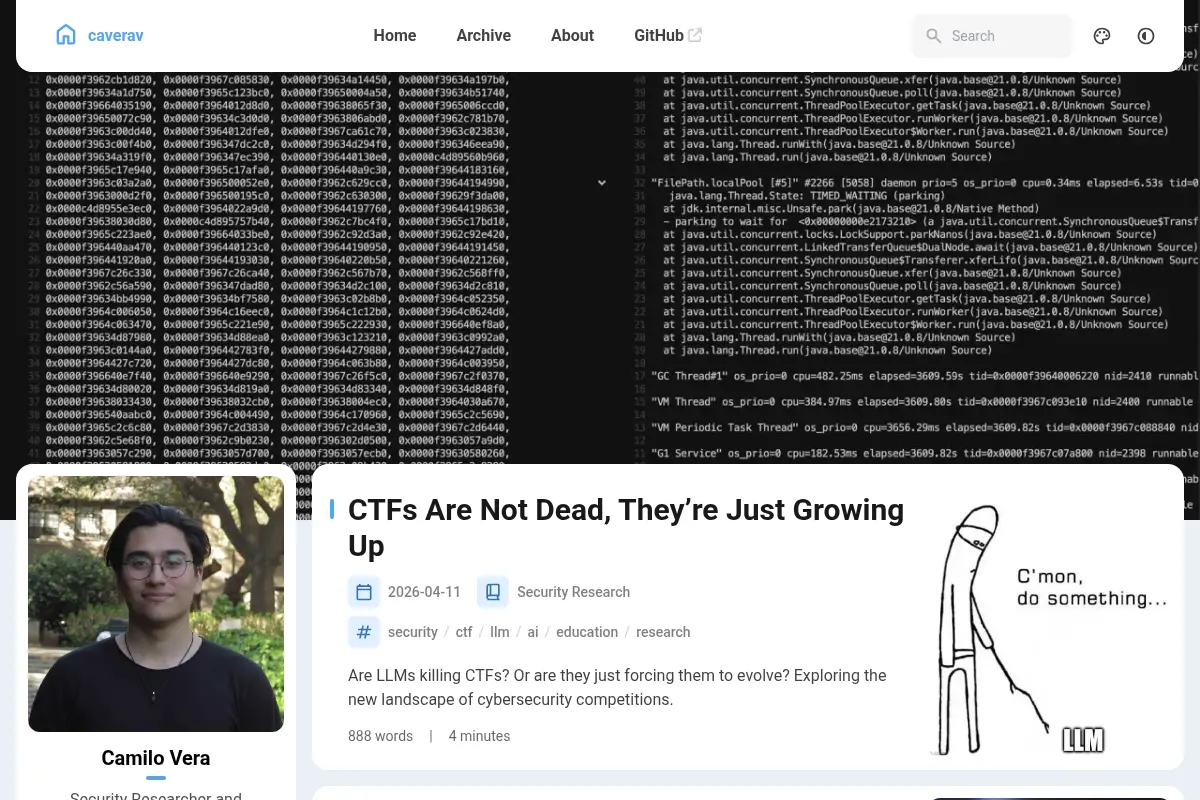Filter by the 'ctf' tag

pos(464,632)
